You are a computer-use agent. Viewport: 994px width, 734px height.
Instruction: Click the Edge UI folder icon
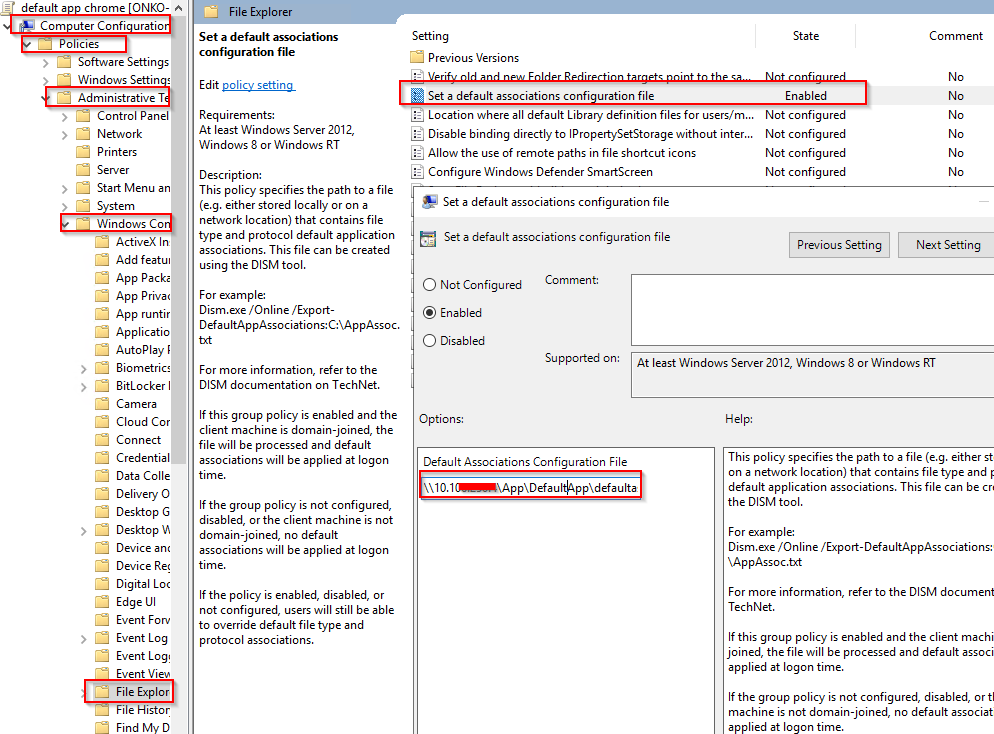[x=102, y=602]
